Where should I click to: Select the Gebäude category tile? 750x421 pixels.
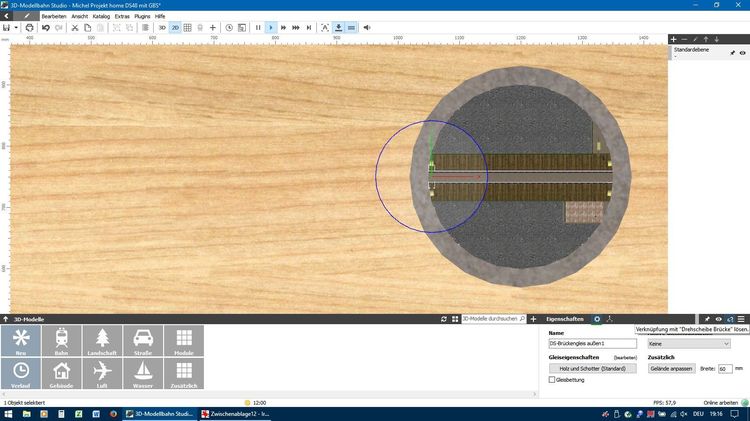click(61, 374)
